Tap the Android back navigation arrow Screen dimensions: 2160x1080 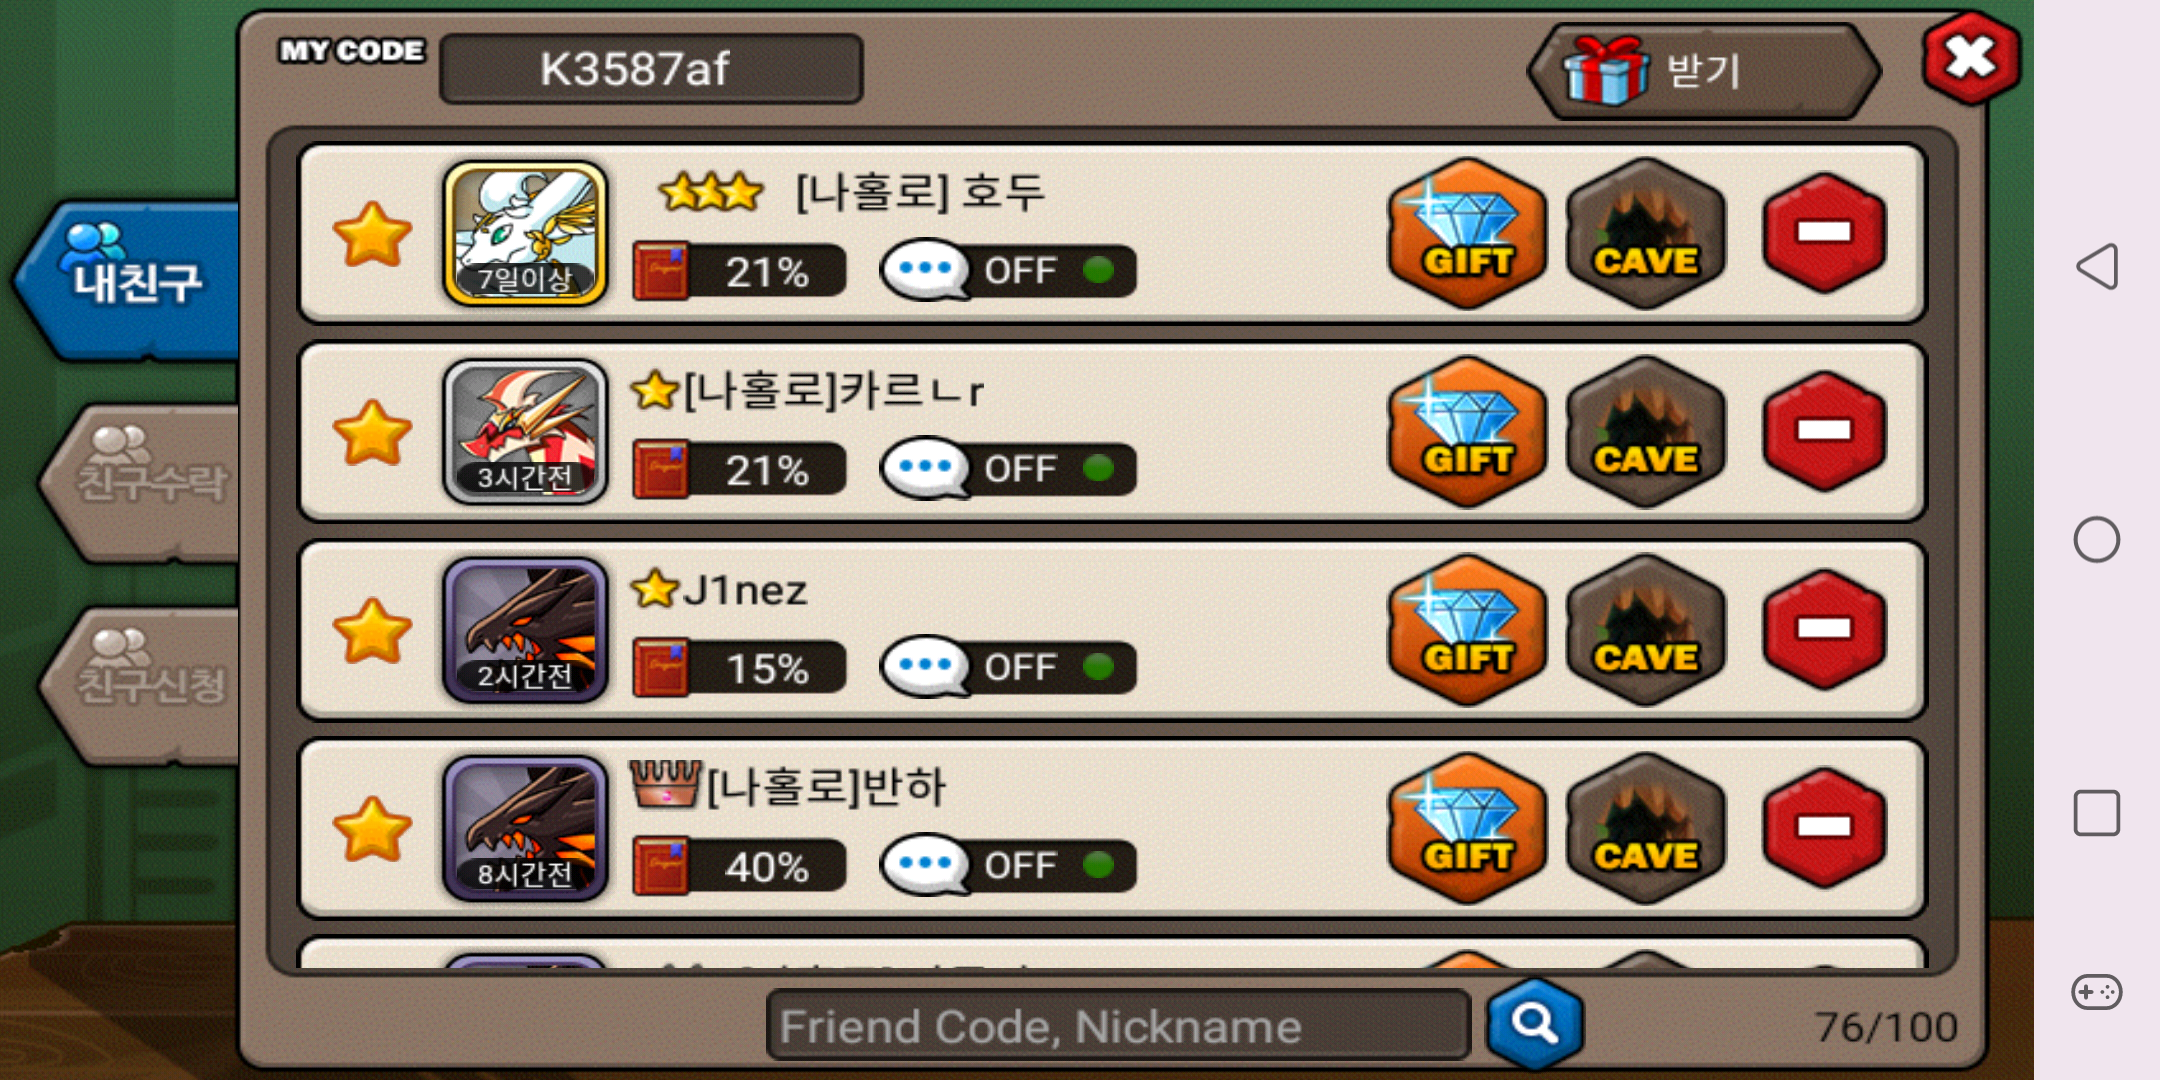[x=2097, y=267]
